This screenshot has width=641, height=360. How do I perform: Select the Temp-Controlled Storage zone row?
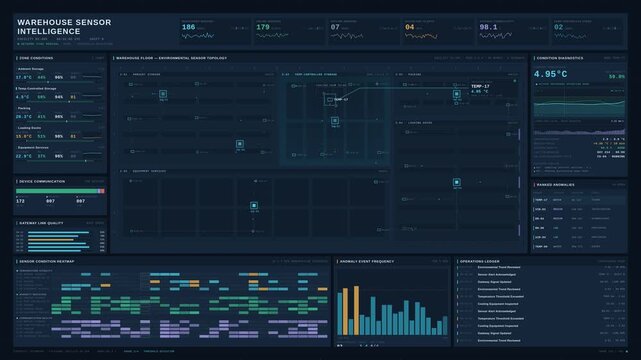(x=60, y=95)
